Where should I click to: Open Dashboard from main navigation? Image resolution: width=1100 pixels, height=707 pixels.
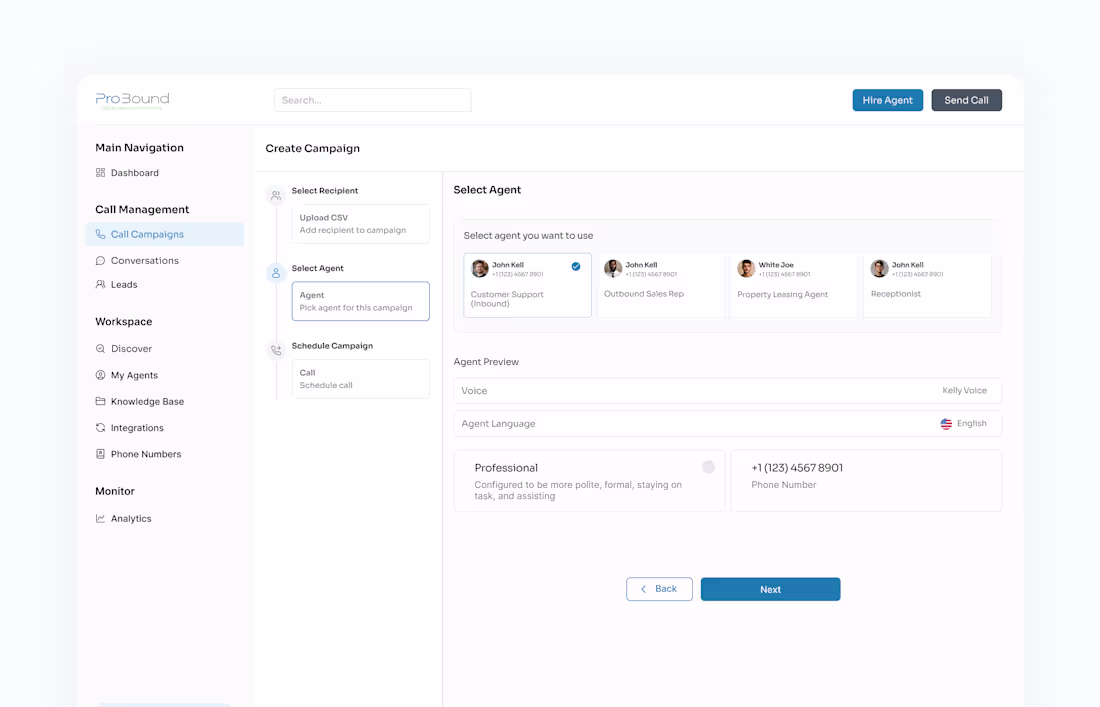tap(135, 173)
